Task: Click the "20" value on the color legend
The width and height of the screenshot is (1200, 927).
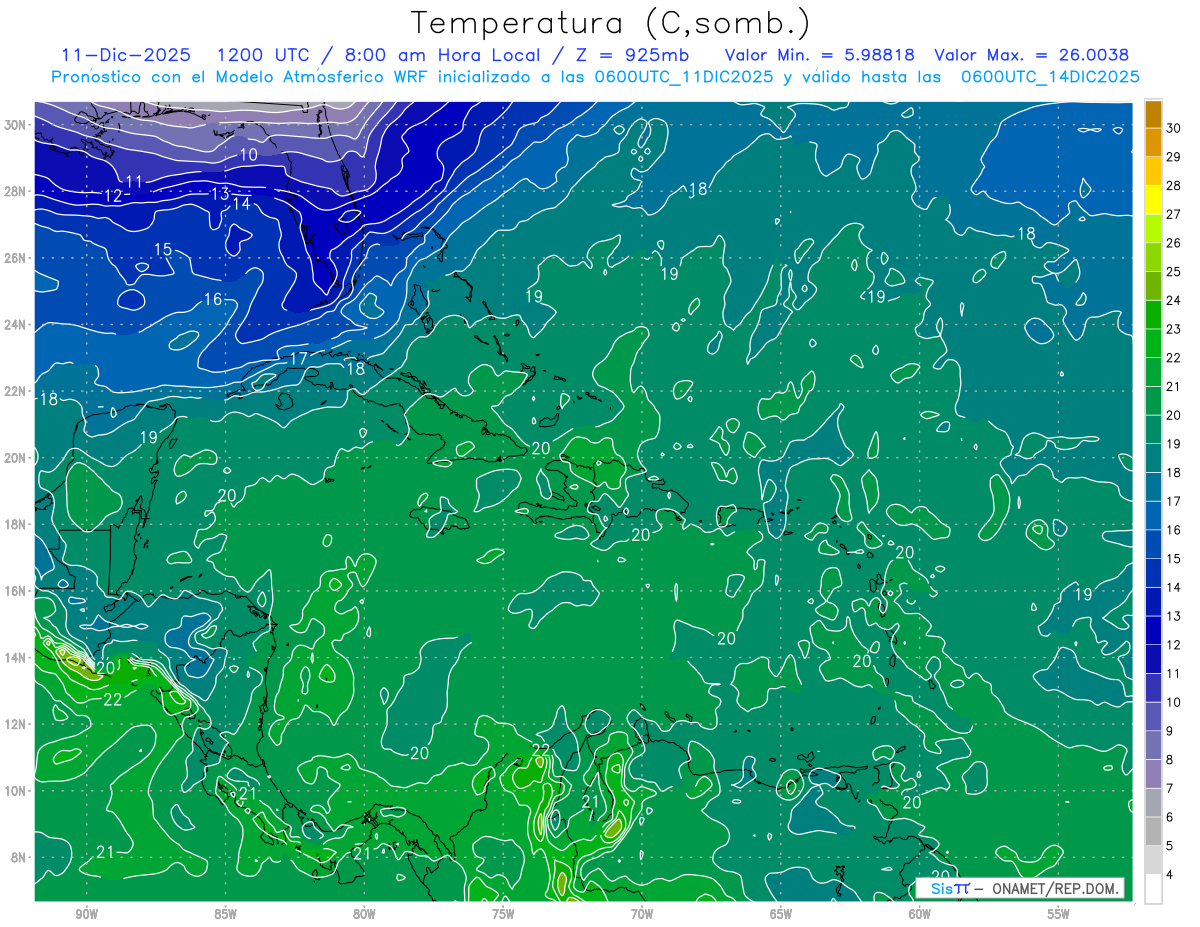Action: 1173,415
